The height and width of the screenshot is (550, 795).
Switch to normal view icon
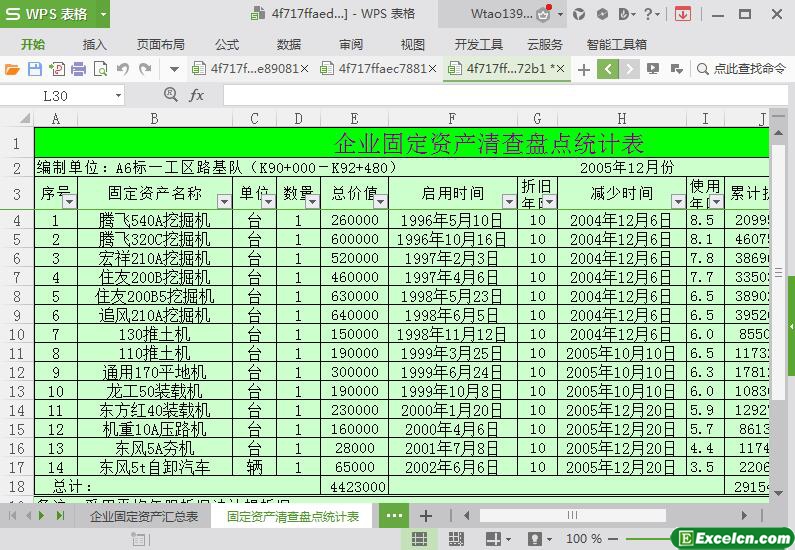coord(419,539)
